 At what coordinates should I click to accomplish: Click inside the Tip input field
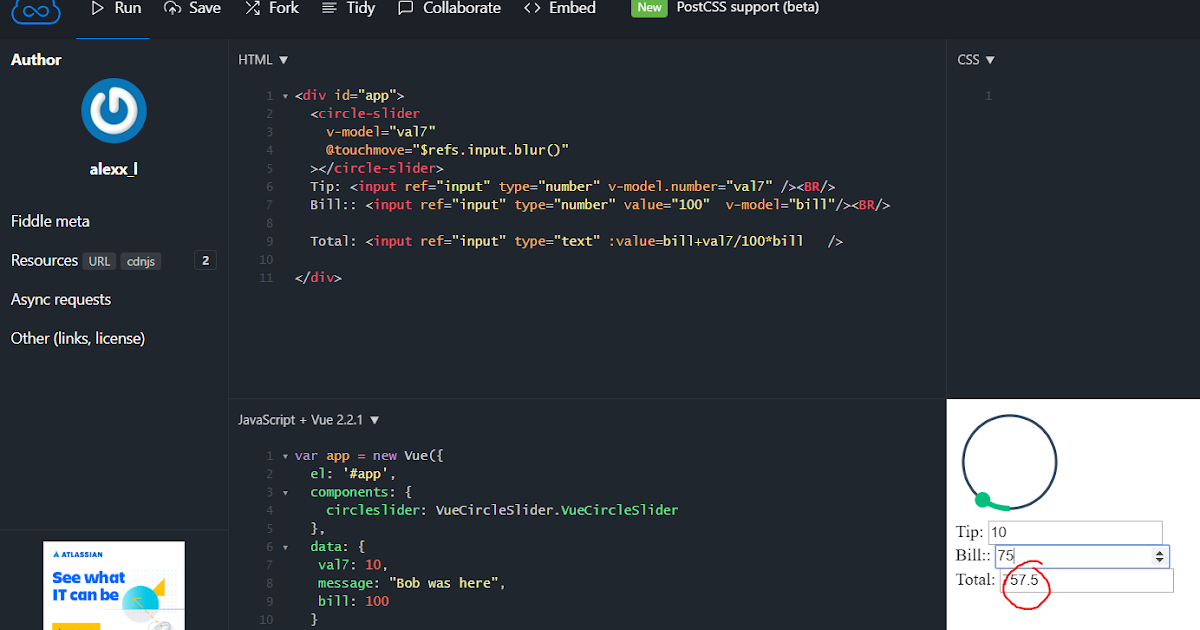[1075, 532]
